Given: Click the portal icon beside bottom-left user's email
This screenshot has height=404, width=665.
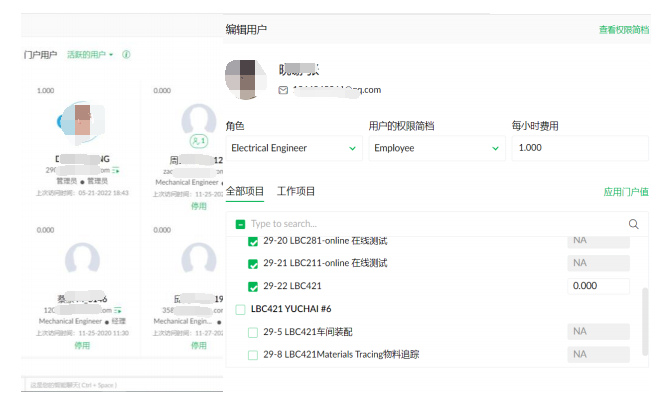Looking at the screenshot, I should coord(117,310).
